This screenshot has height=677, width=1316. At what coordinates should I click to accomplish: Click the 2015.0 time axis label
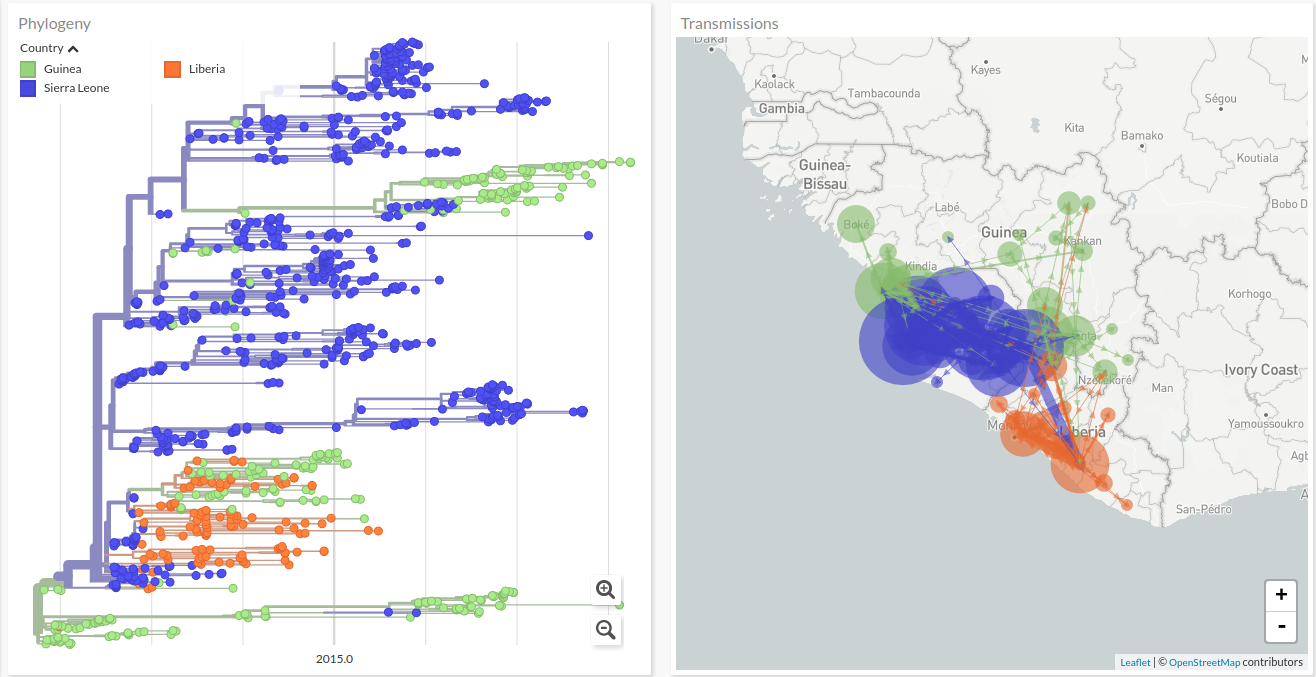pyautogui.click(x=334, y=659)
